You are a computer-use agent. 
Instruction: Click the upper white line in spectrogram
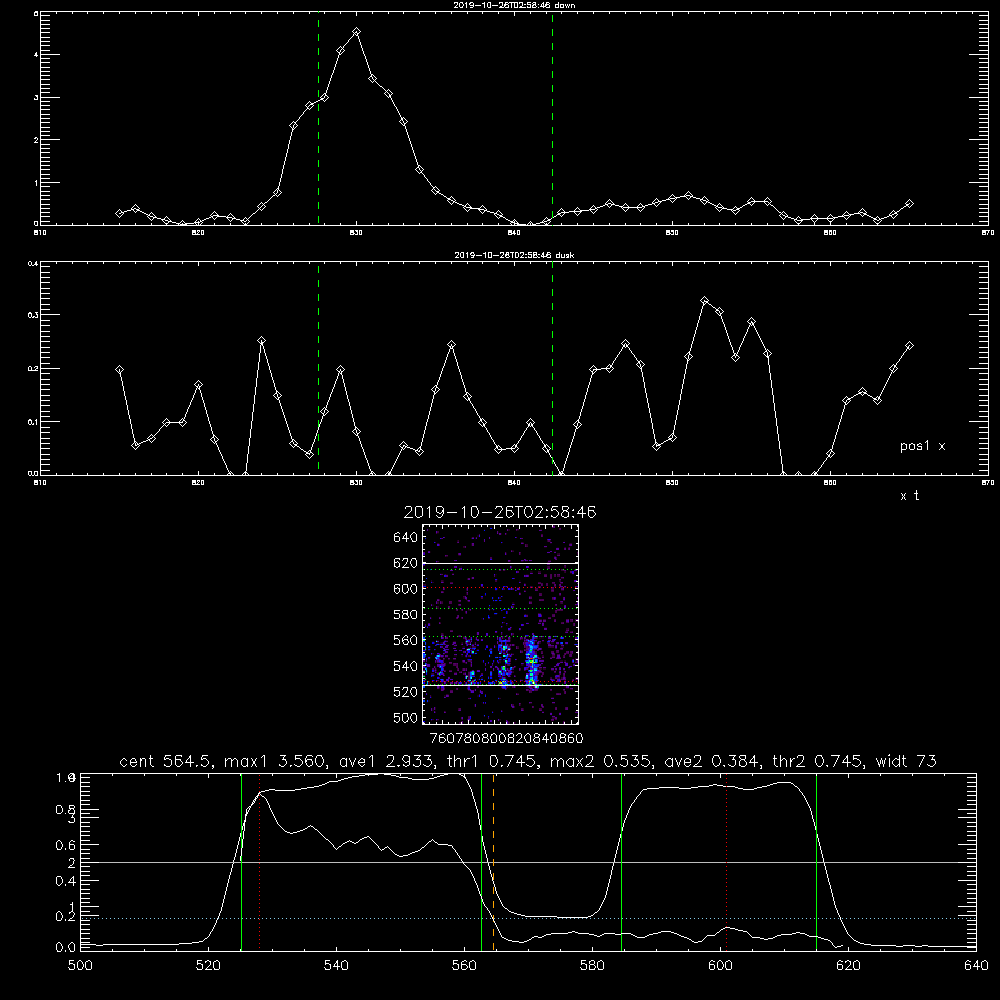(x=500, y=563)
